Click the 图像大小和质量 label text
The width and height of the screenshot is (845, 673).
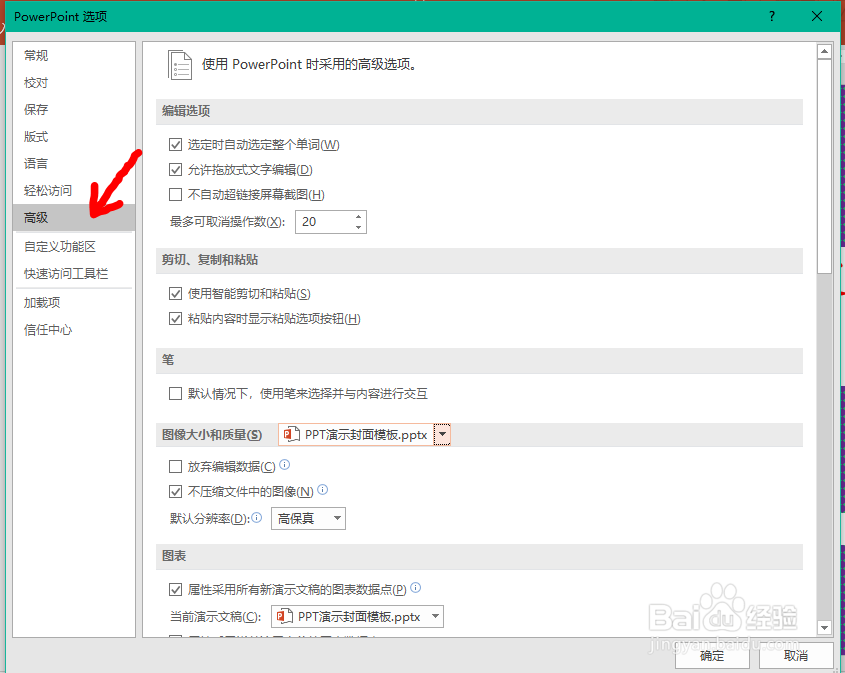tap(212, 435)
